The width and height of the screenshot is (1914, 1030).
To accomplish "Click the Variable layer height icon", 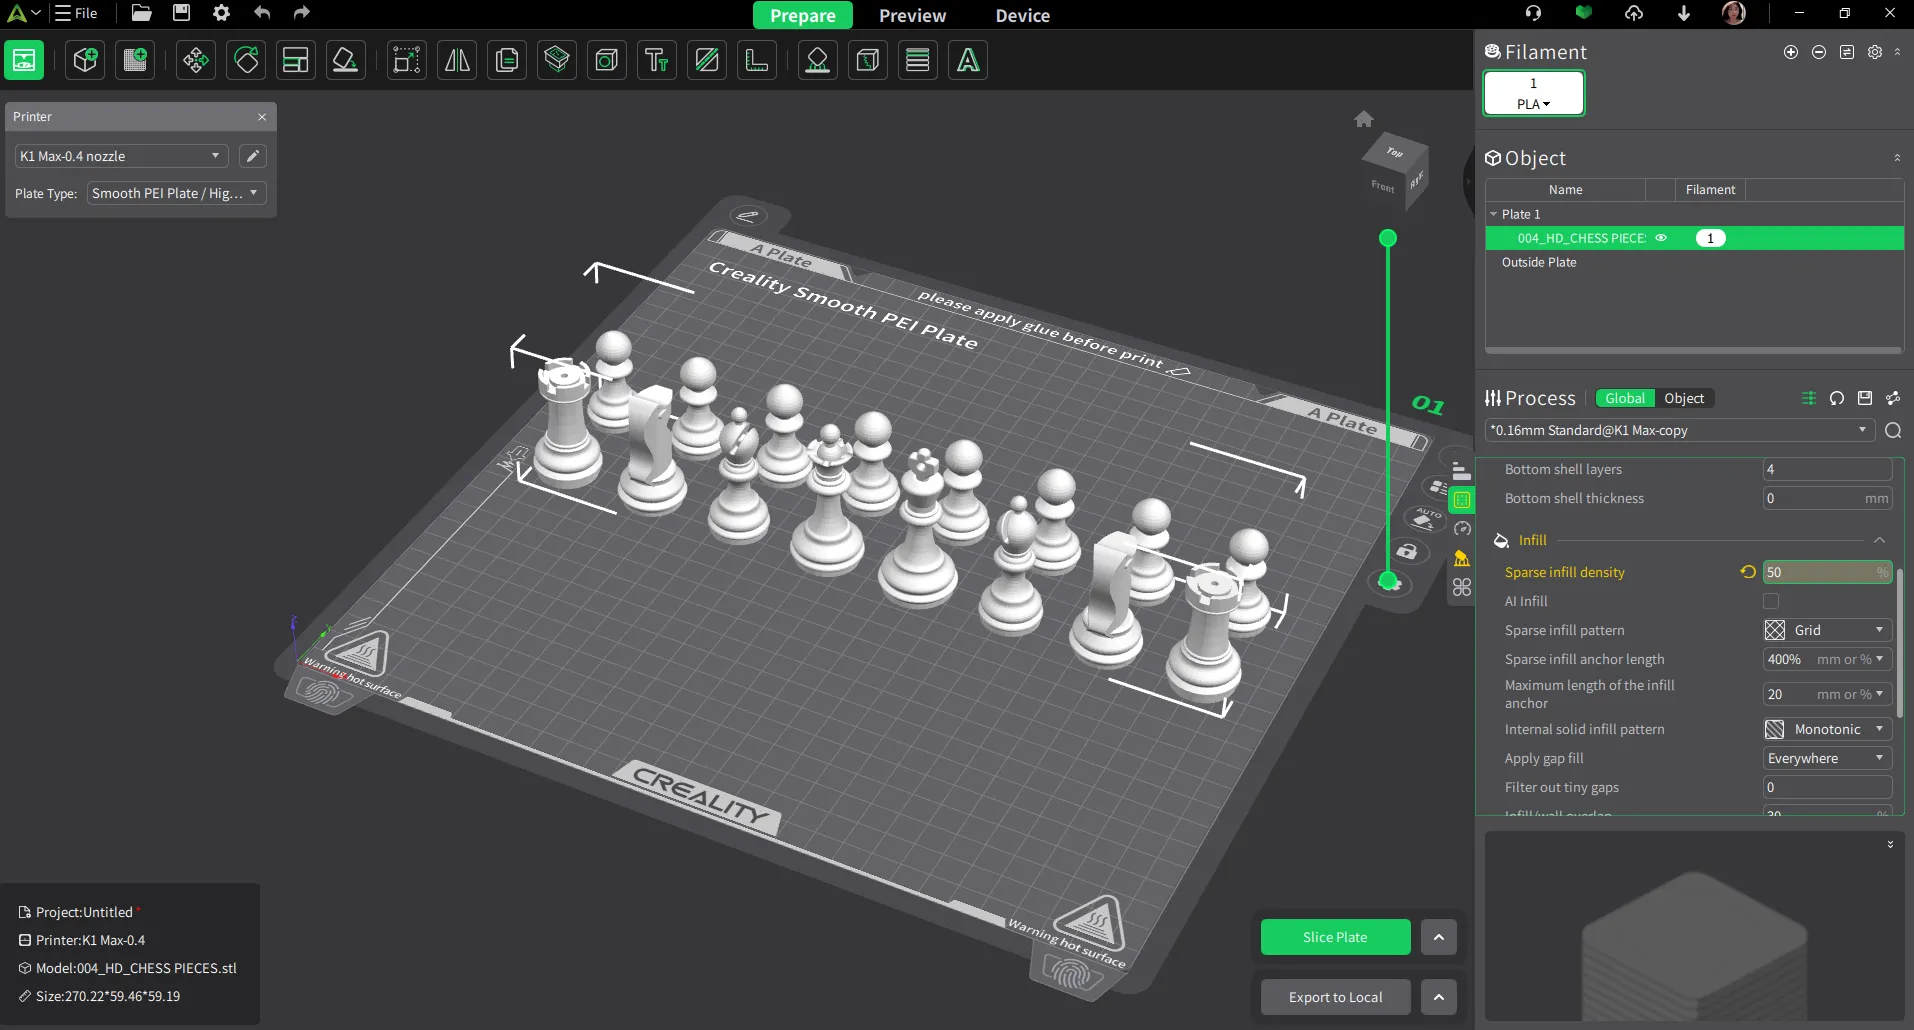I will [918, 60].
